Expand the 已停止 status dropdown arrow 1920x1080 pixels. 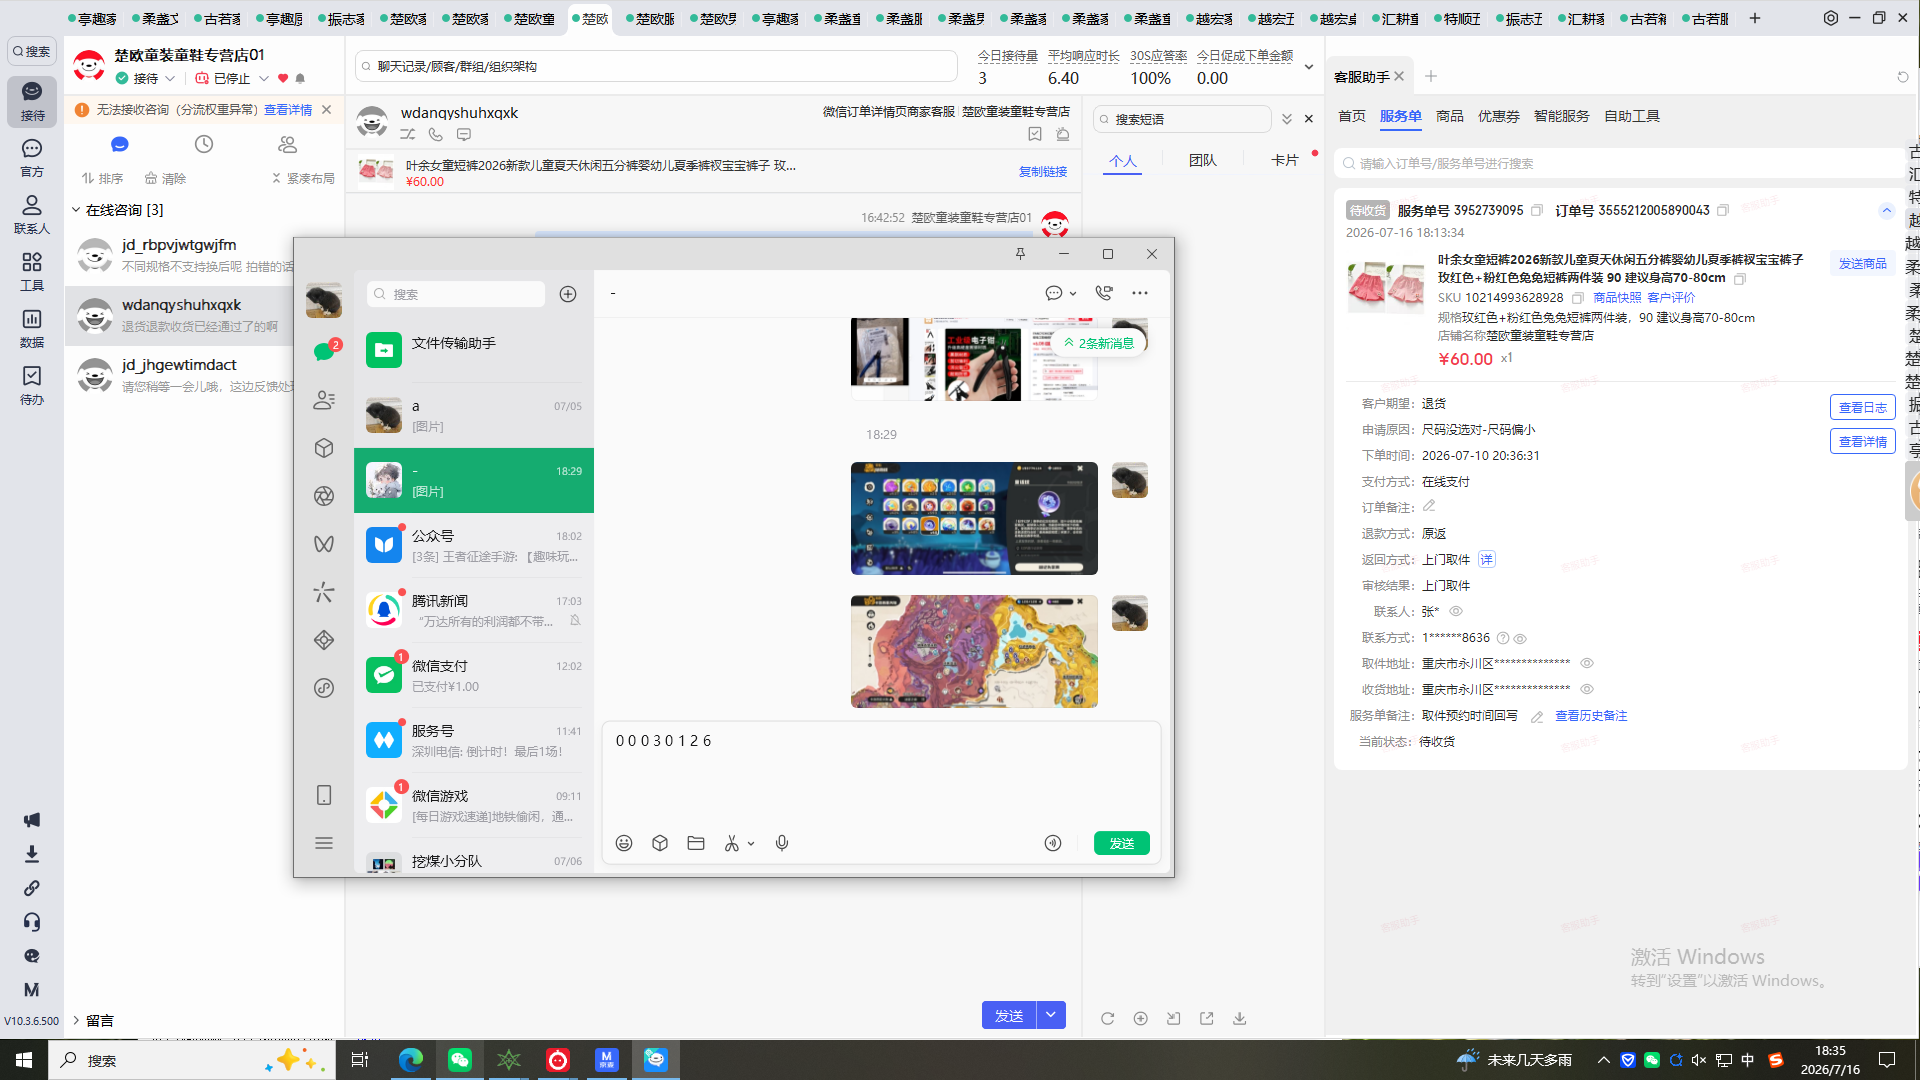264,78
